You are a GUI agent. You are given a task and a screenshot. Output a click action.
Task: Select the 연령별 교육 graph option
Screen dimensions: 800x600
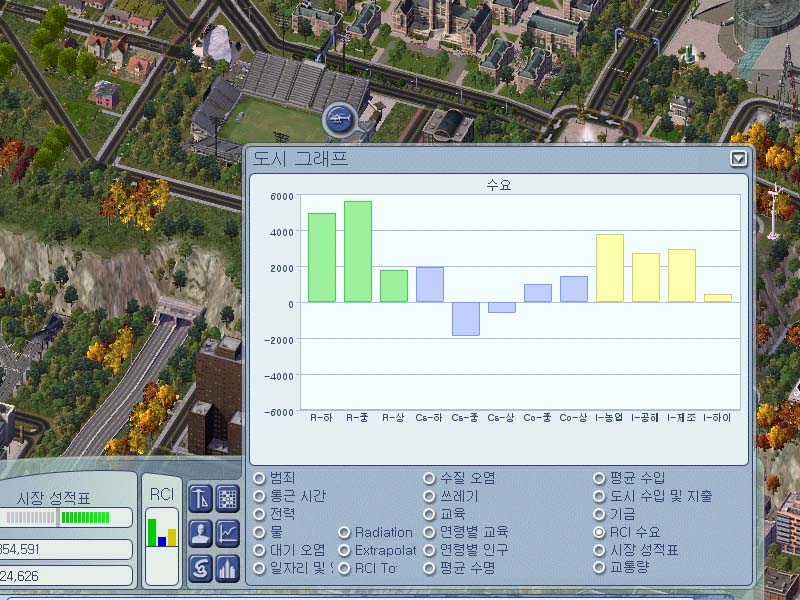[429, 532]
